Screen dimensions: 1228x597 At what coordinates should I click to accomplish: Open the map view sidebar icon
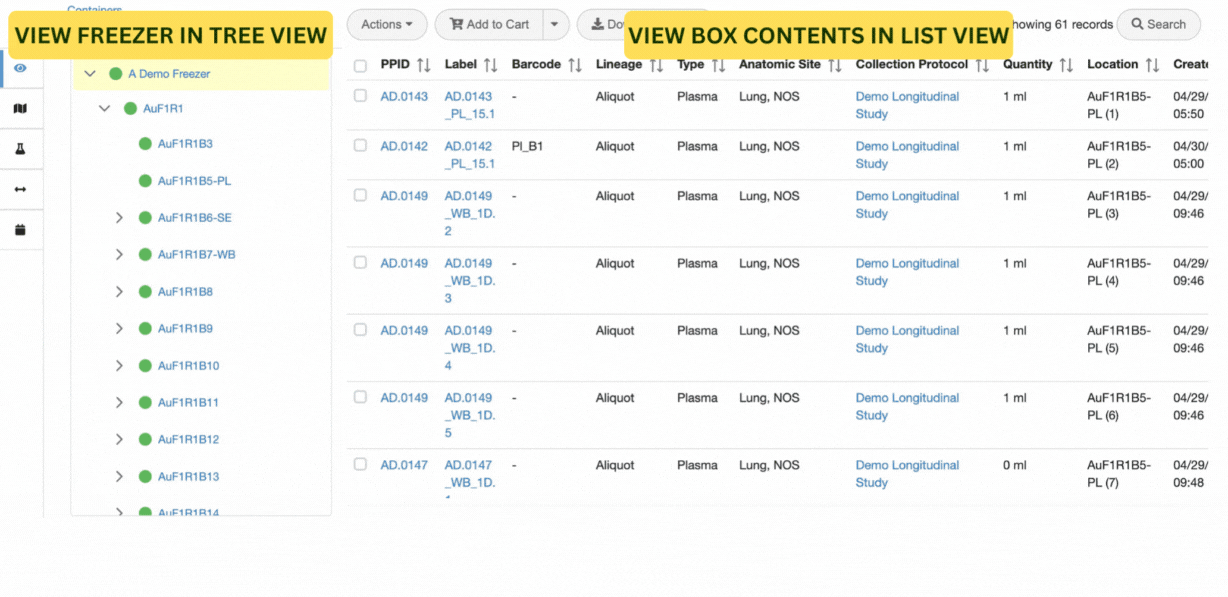[20, 108]
